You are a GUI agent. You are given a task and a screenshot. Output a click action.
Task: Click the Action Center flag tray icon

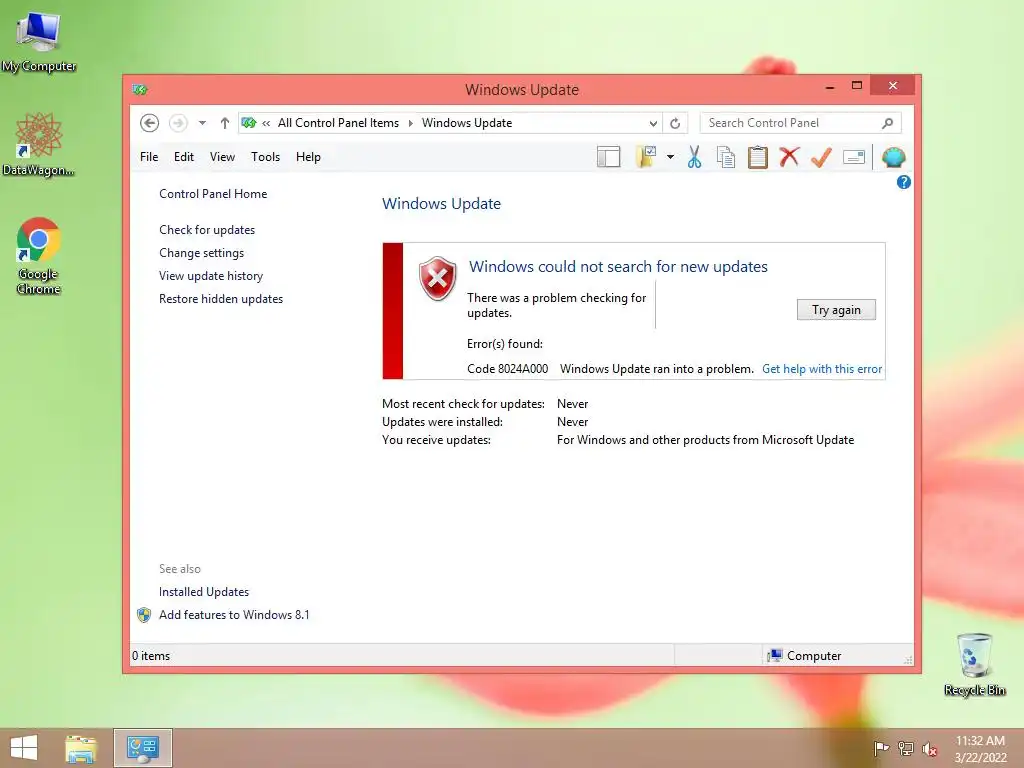881,748
